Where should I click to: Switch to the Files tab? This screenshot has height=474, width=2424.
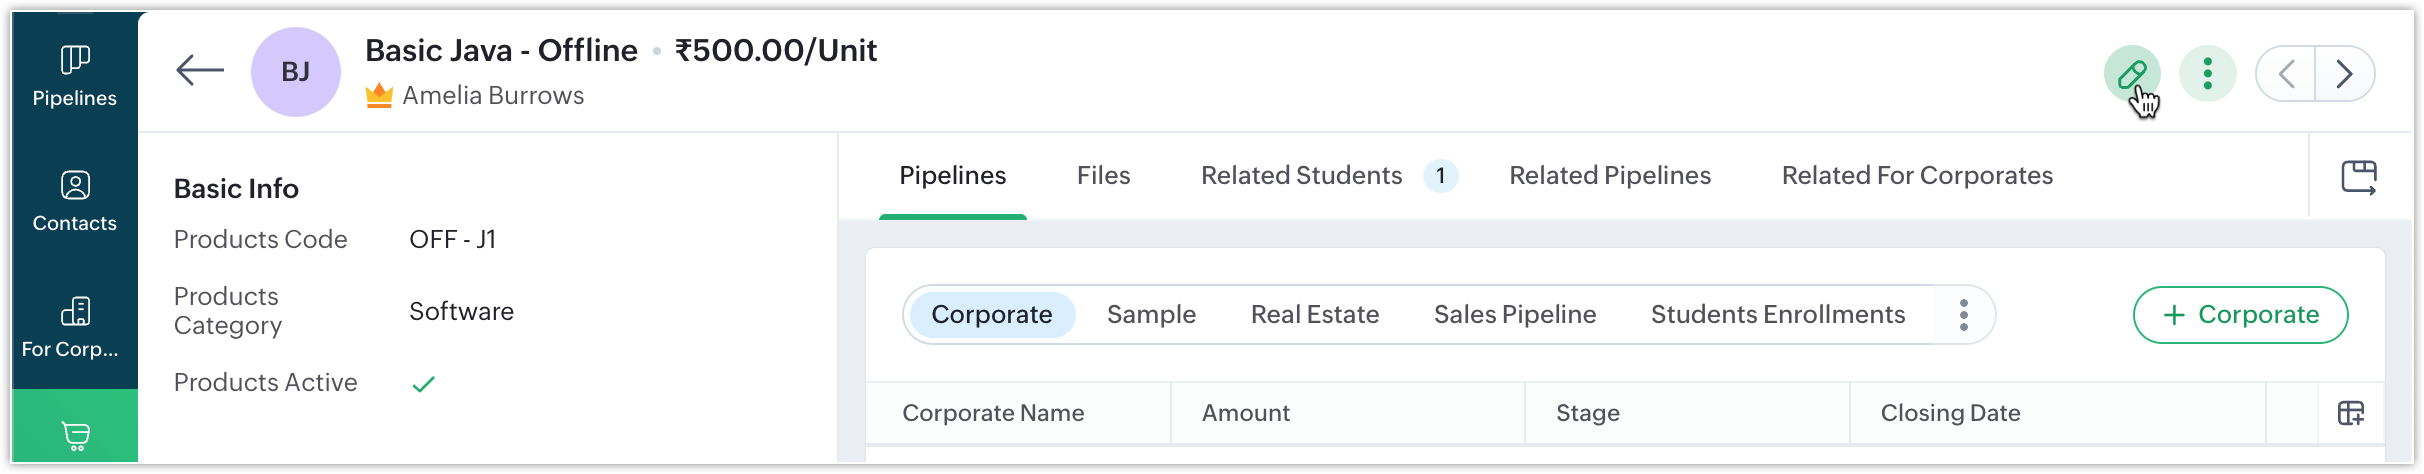click(1103, 176)
